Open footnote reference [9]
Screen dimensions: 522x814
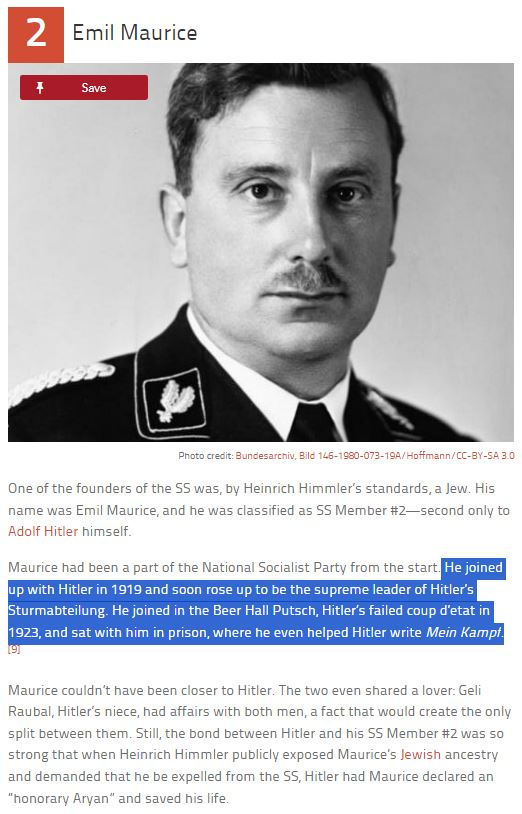point(14,649)
